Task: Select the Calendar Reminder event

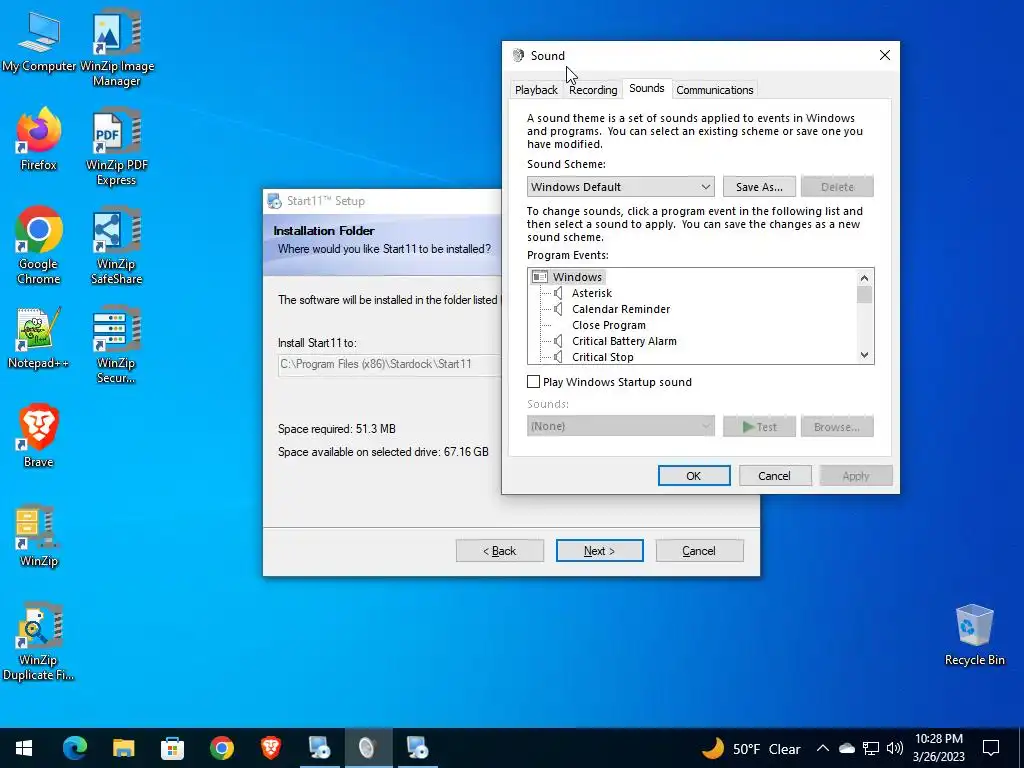Action: (621, 309)
